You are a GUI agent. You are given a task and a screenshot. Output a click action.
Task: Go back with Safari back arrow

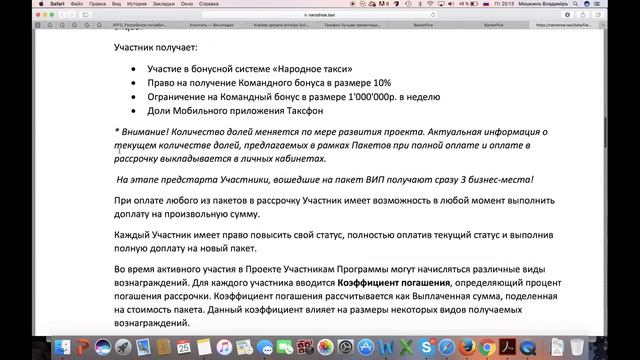(x=62, y=15)
